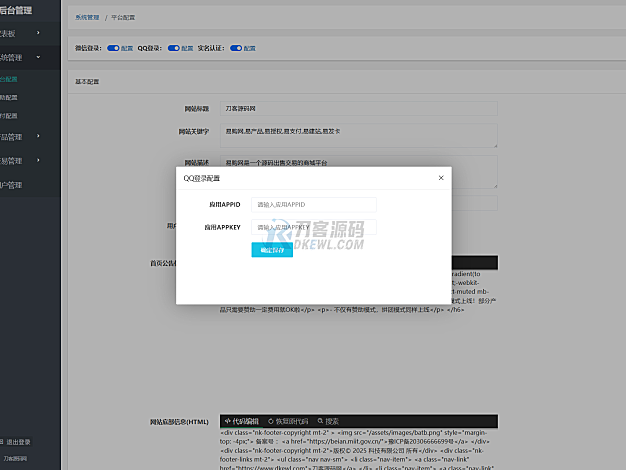Collapse the 系统管理 sidebar section chevron
The width and height of the screenshot is (626, 470).
click(39, 57)
